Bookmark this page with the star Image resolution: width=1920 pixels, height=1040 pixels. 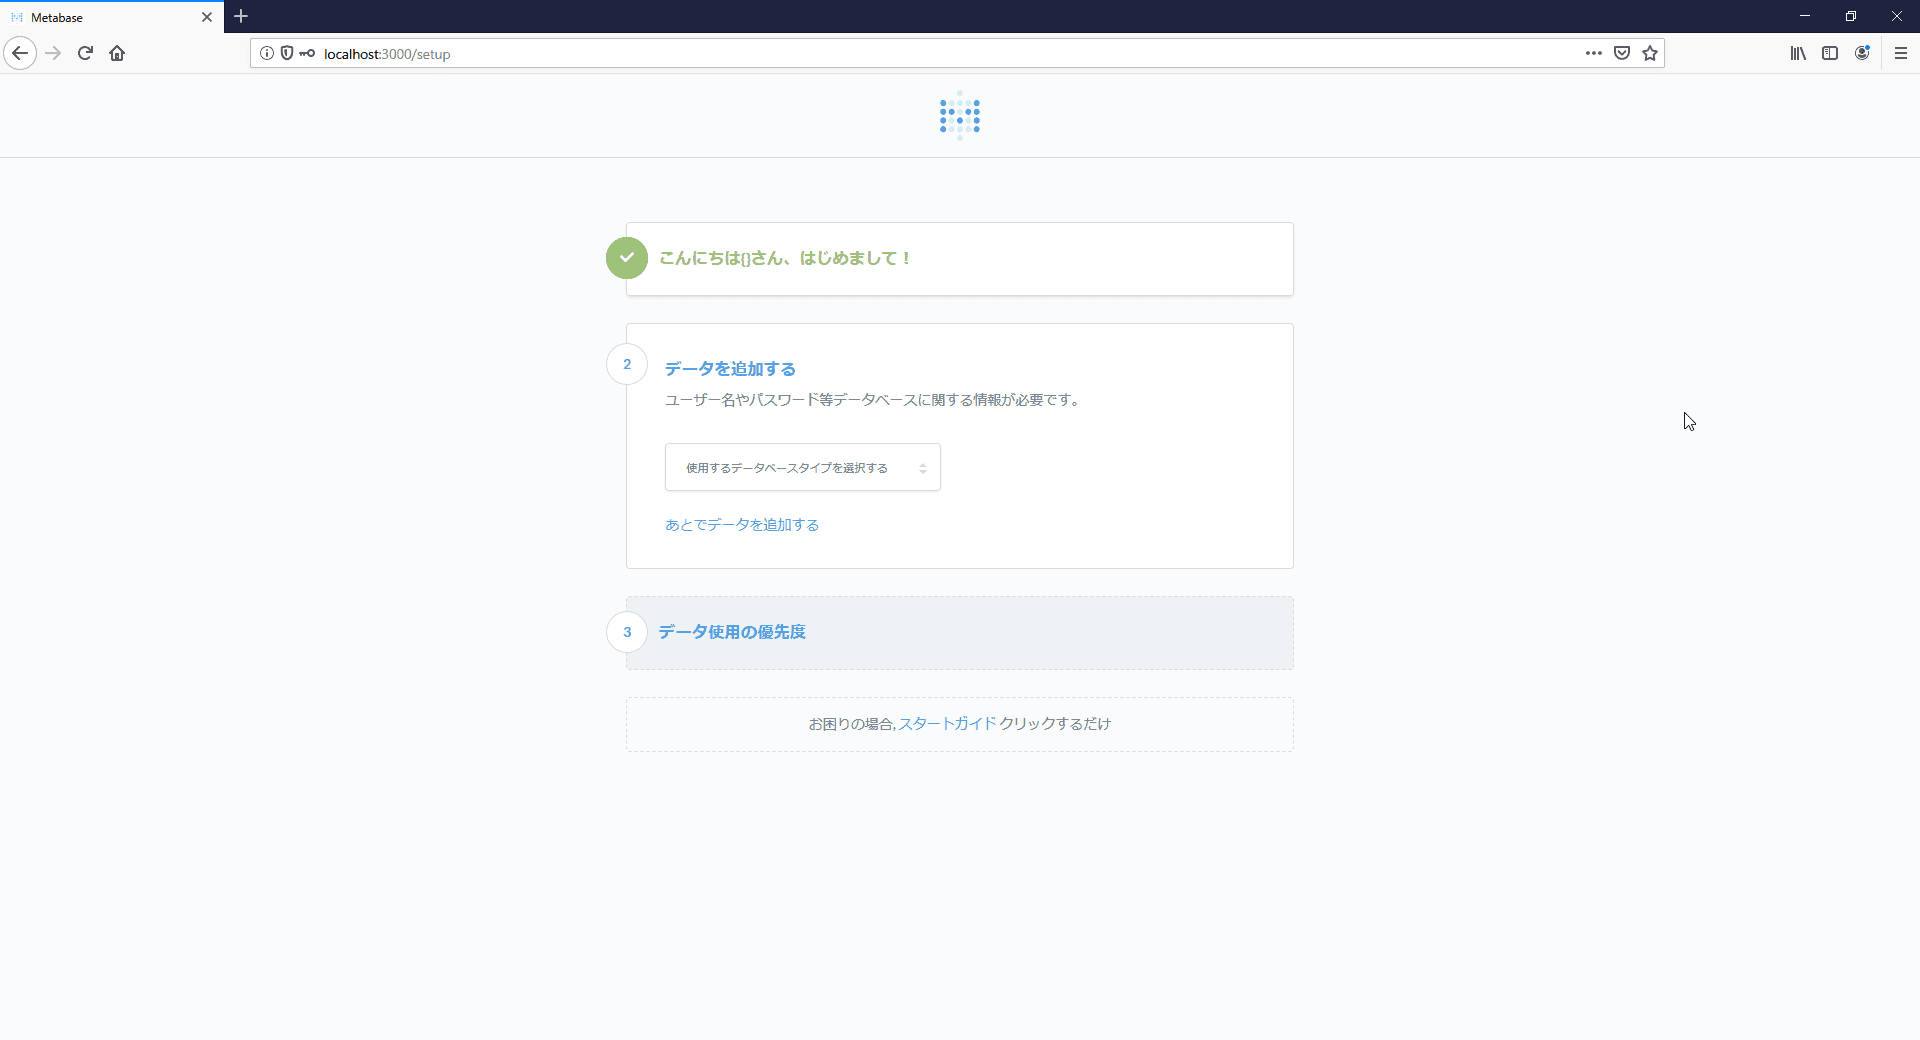point(1650,53)
